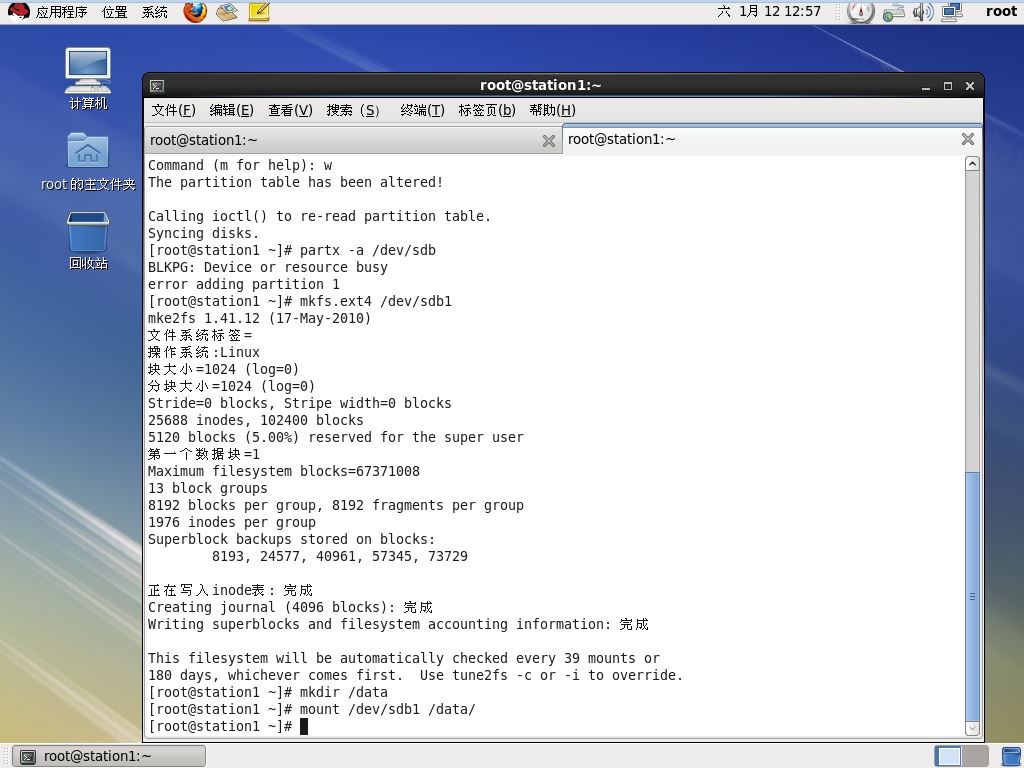Viewport: 1024px width, 768px height.
Task: Click the network storage tray icon
Action: click(893, 12)
